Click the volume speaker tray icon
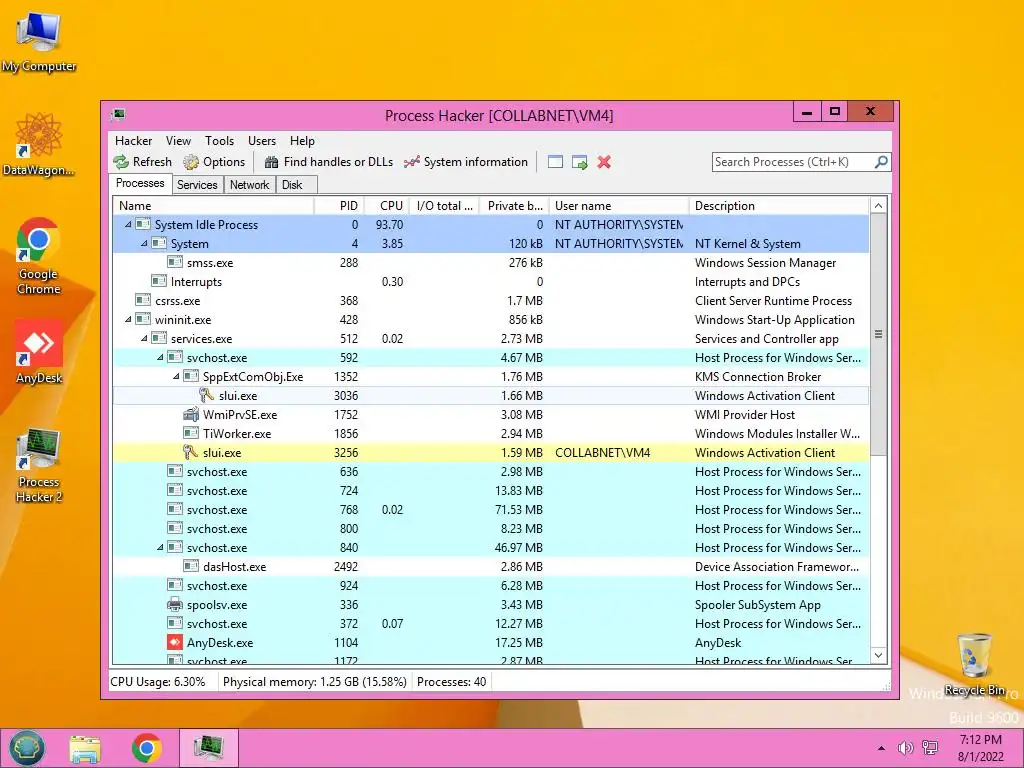The height and width of the screenshot is (768, 1024). tap(905, 748)
